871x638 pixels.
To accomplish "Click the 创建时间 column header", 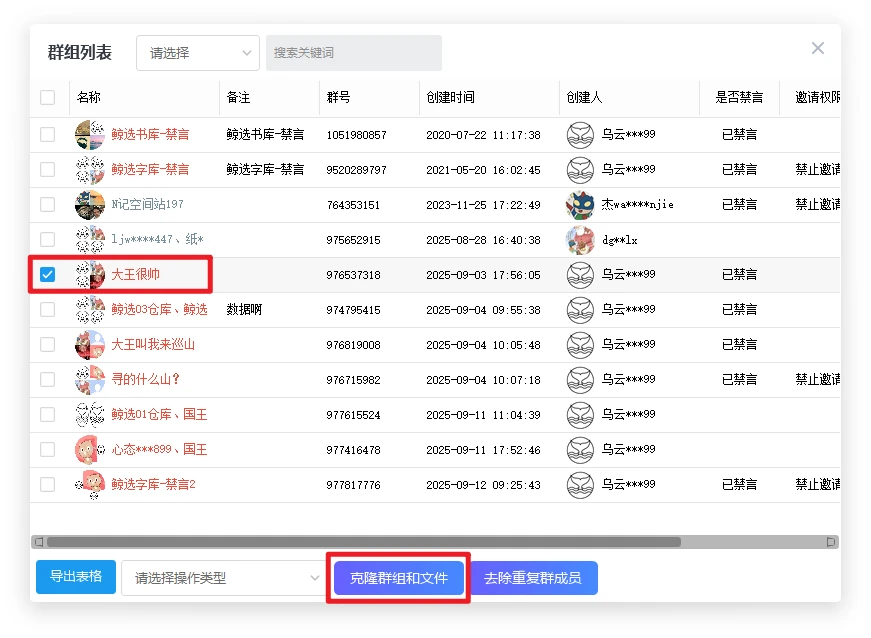I will tap(450, 98).
